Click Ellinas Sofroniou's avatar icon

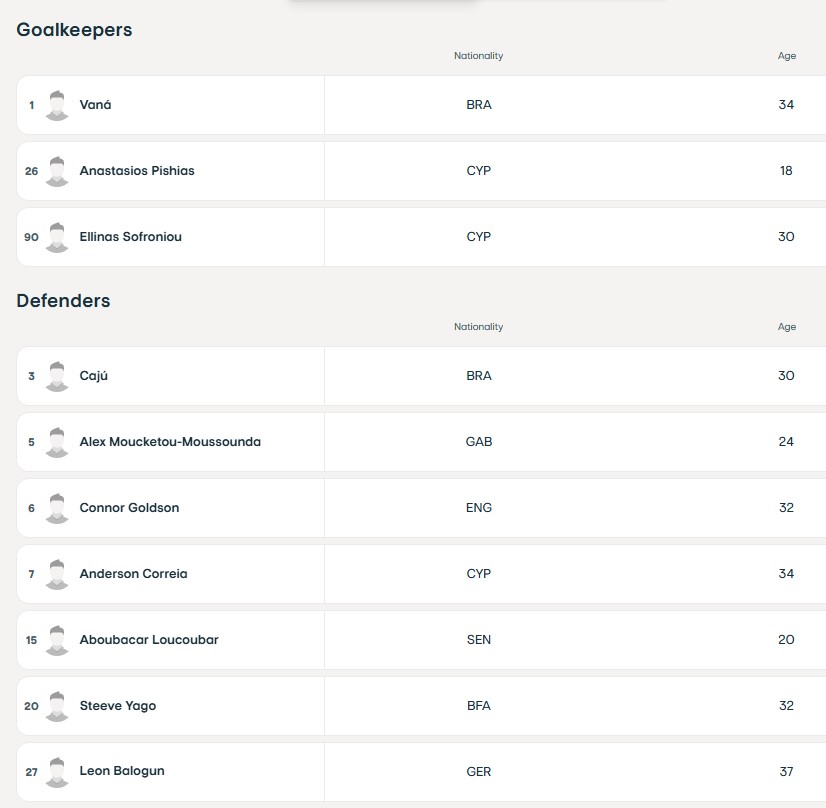click(x=57, y=237)
